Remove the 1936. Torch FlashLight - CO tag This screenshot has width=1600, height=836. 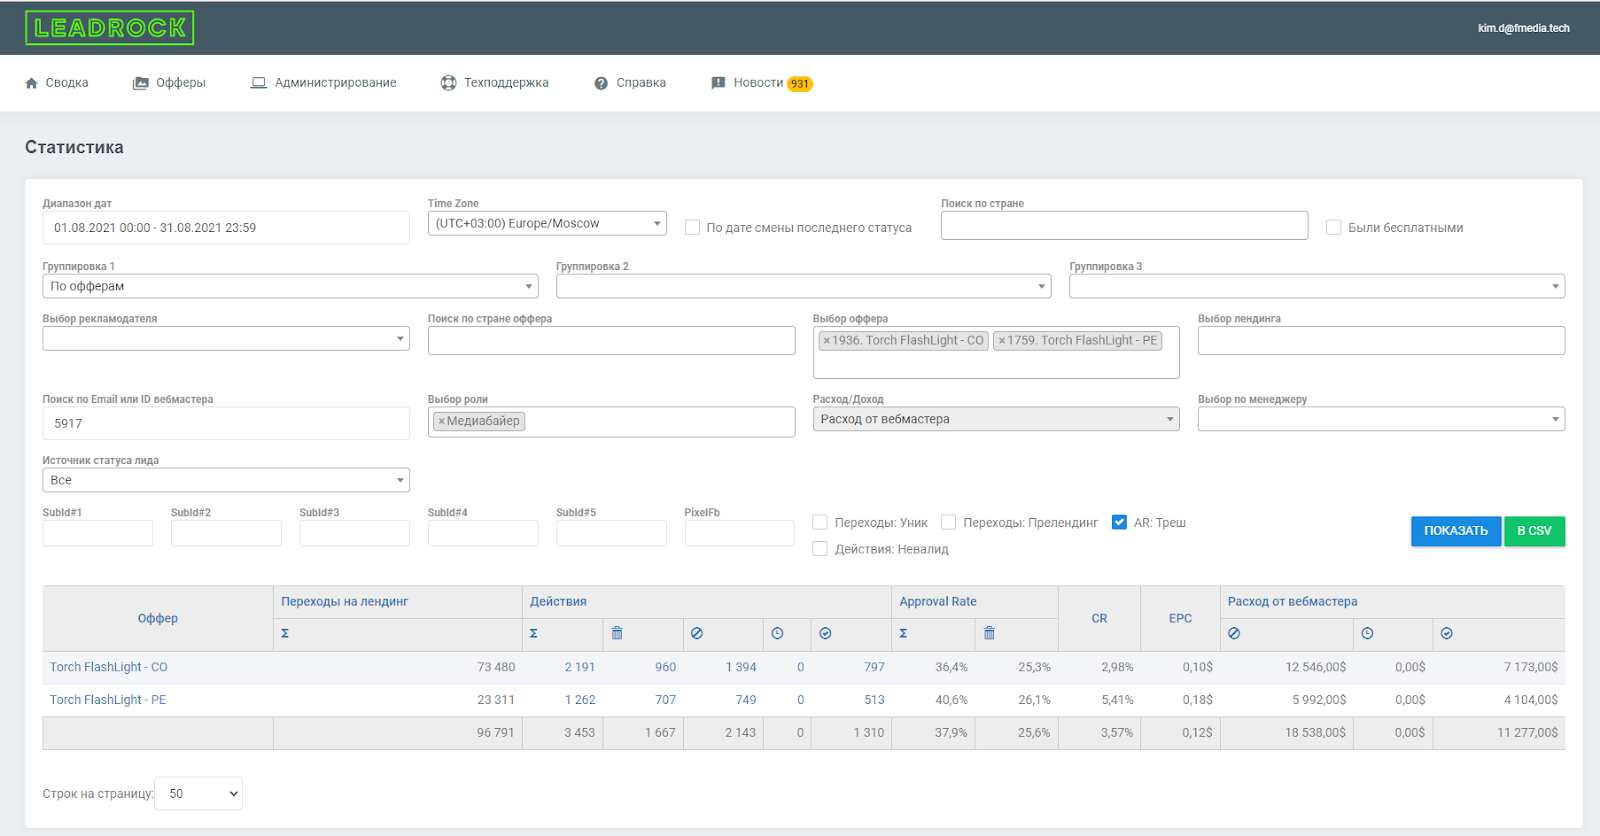tap(826, 341)
